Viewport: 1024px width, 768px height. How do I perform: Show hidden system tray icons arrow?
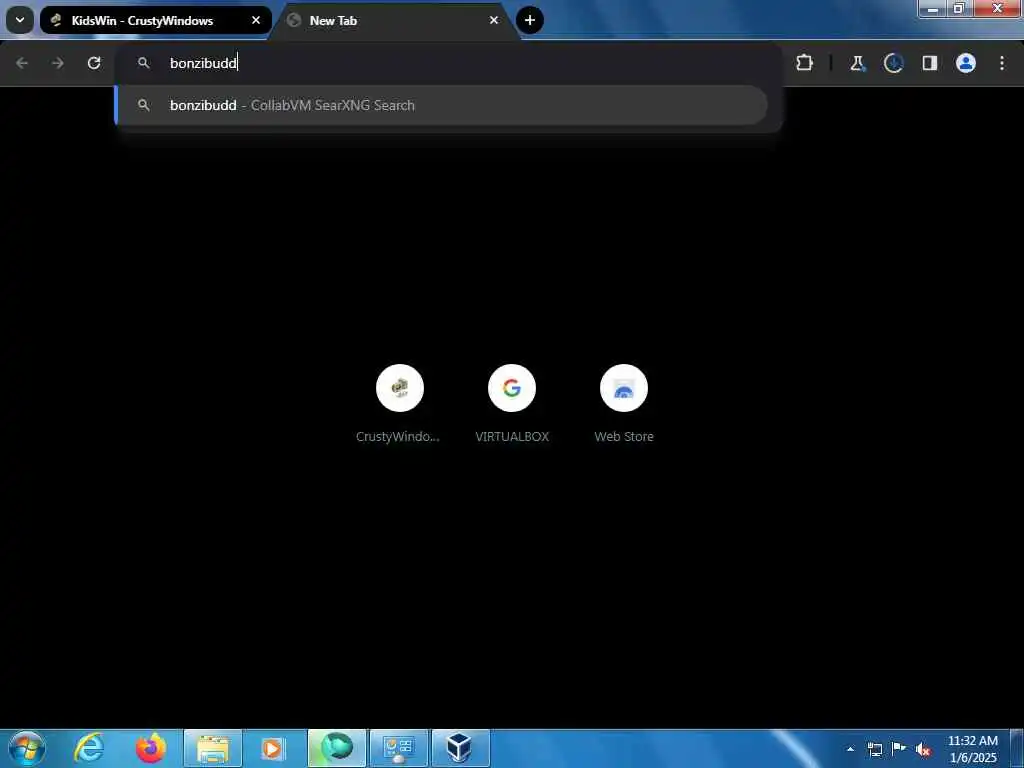click(850, 749)
